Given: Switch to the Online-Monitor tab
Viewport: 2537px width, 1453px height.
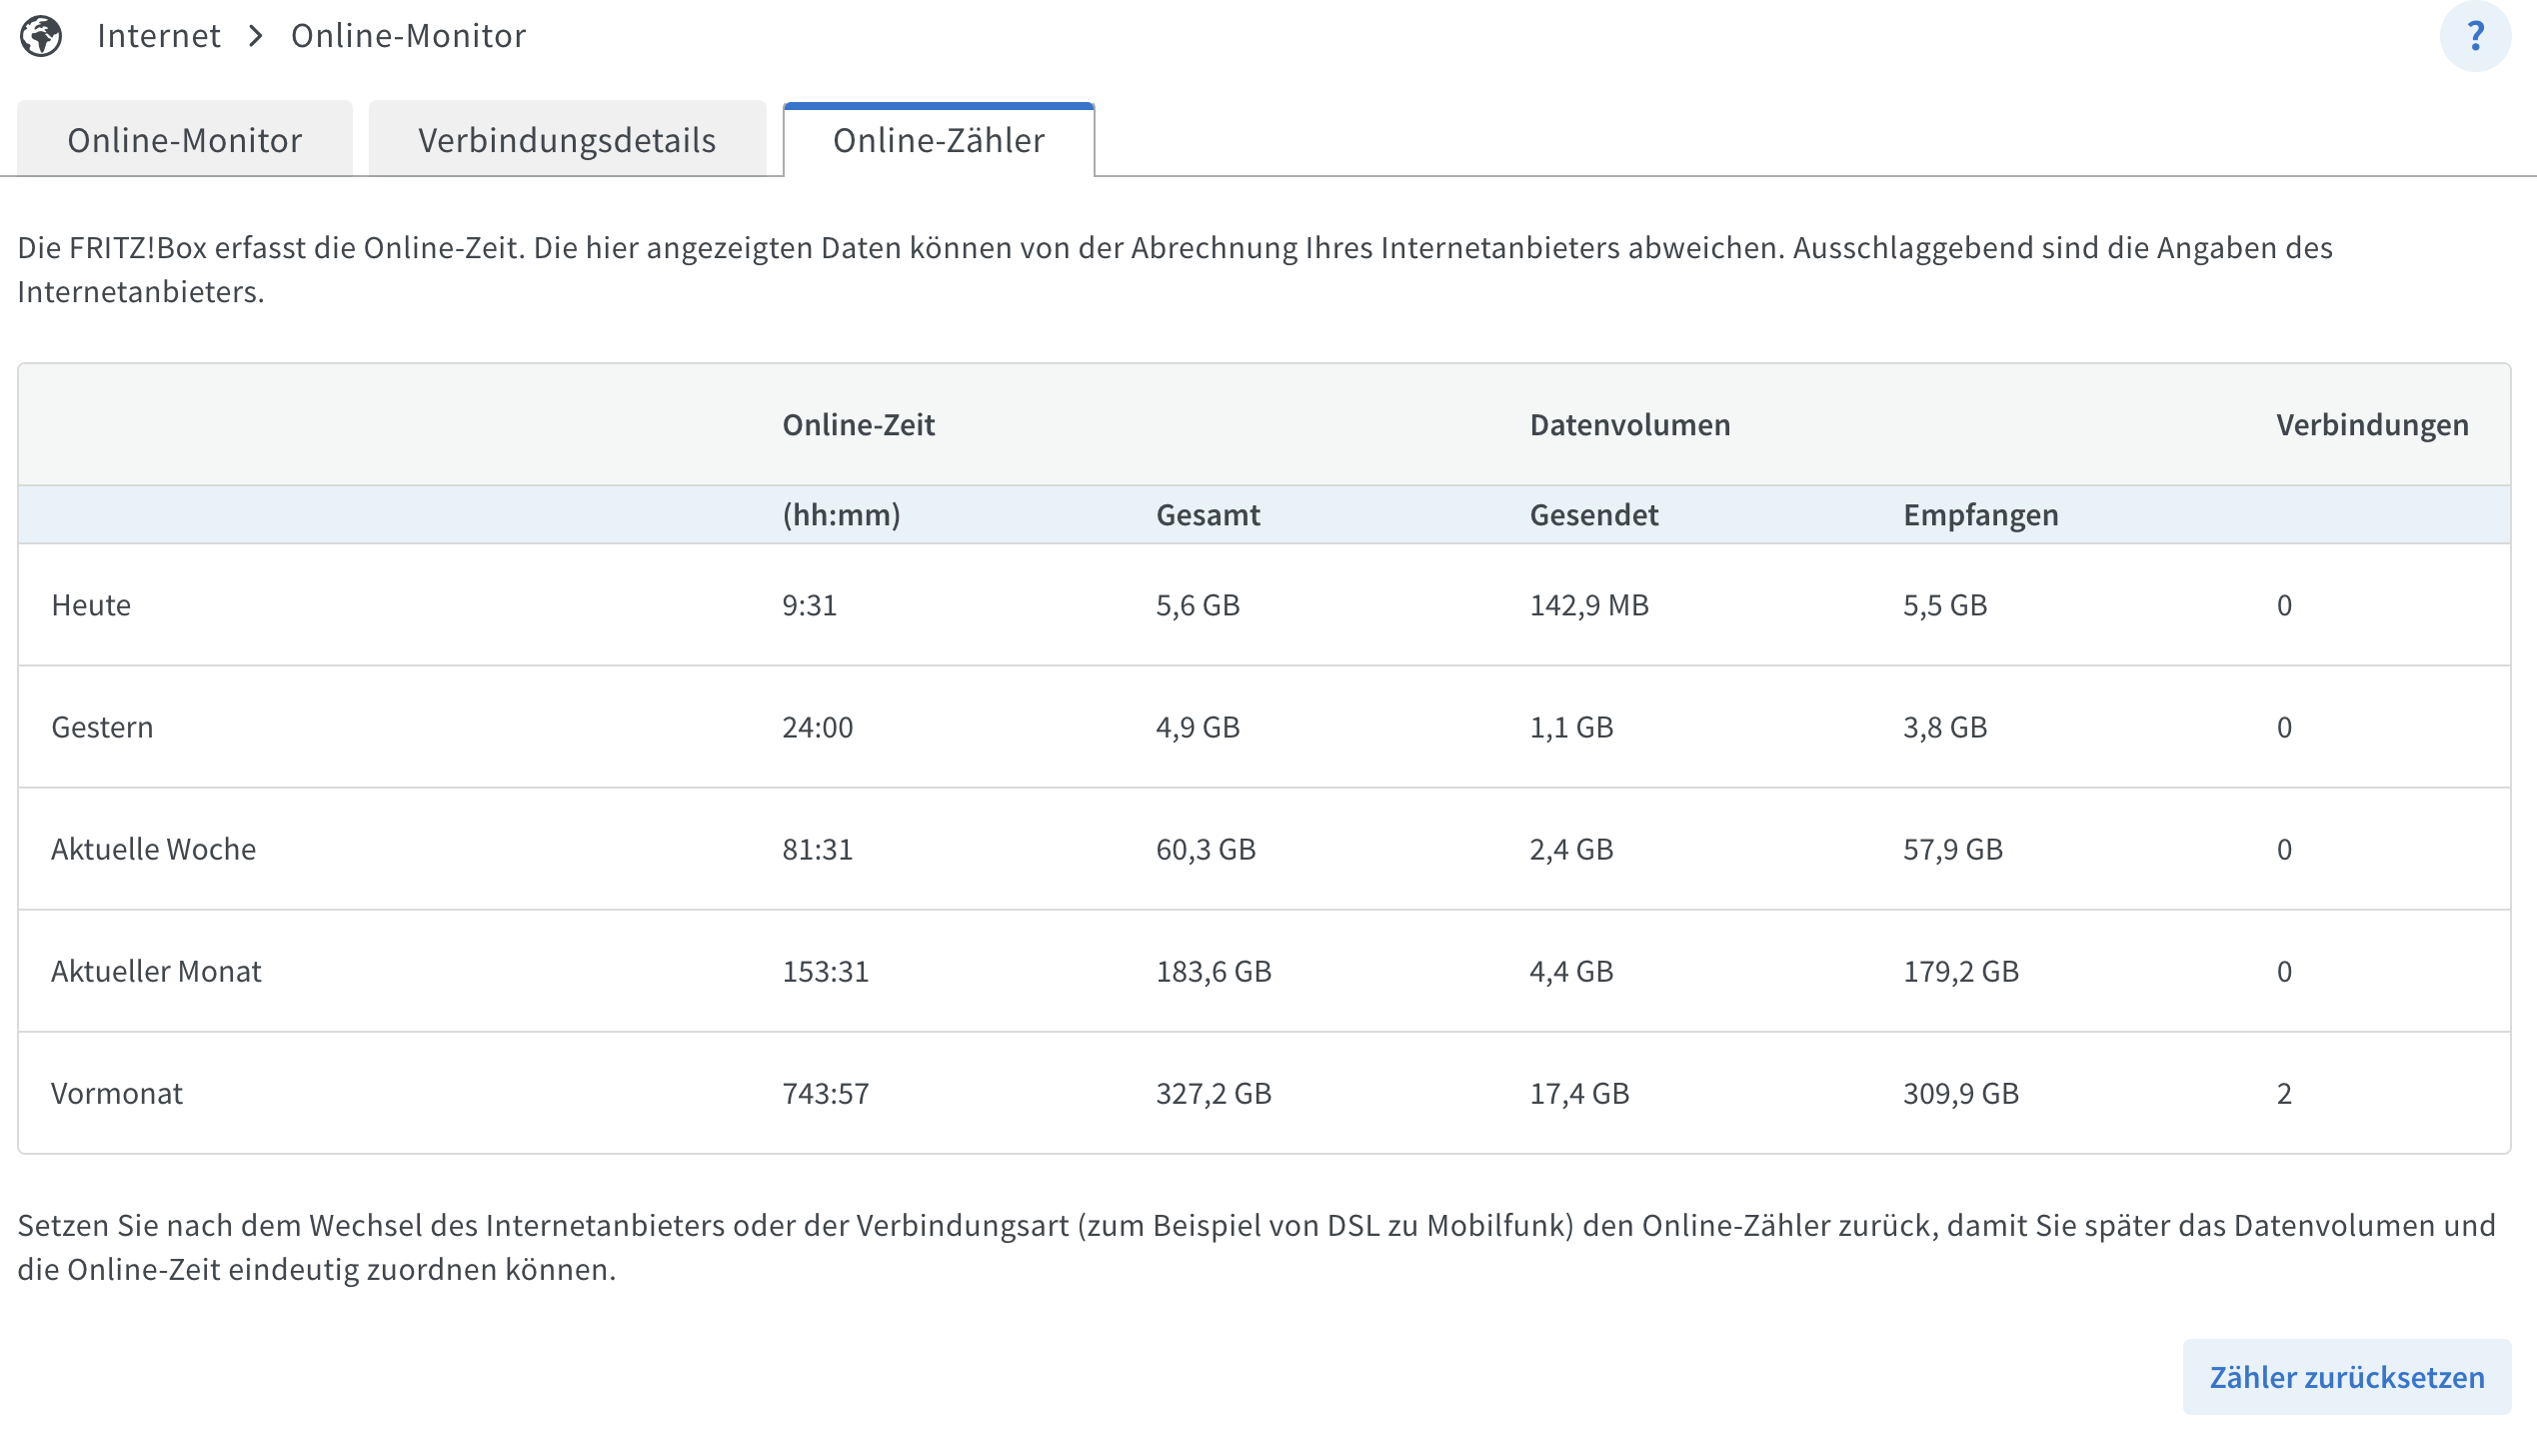Looking at the screenshot, I should (x=184, y=140).
